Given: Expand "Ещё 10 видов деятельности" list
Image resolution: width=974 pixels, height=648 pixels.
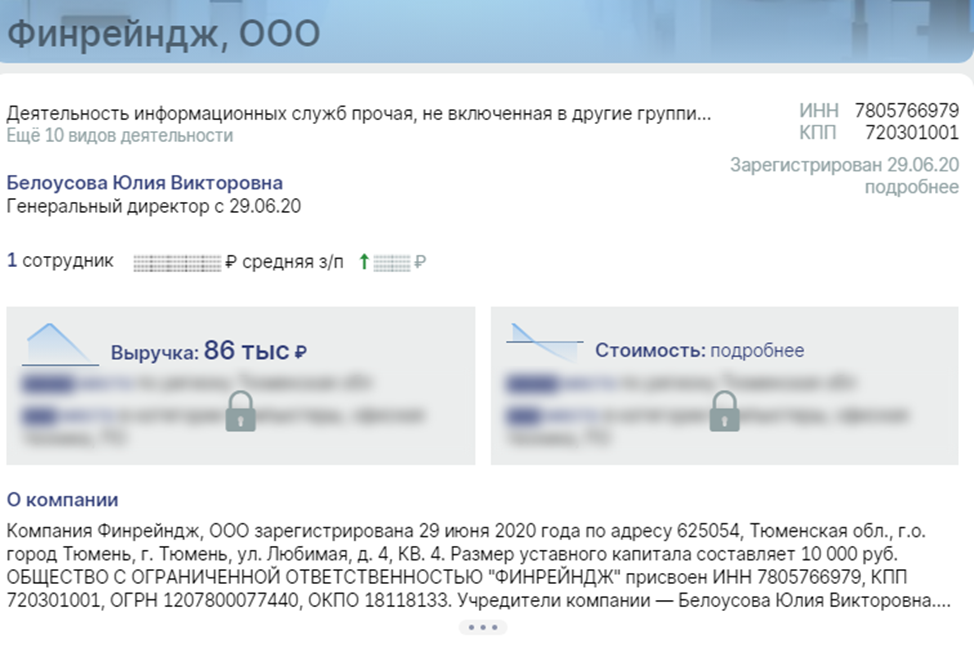Looking at the screenshot, I should (x=120, y=135).
